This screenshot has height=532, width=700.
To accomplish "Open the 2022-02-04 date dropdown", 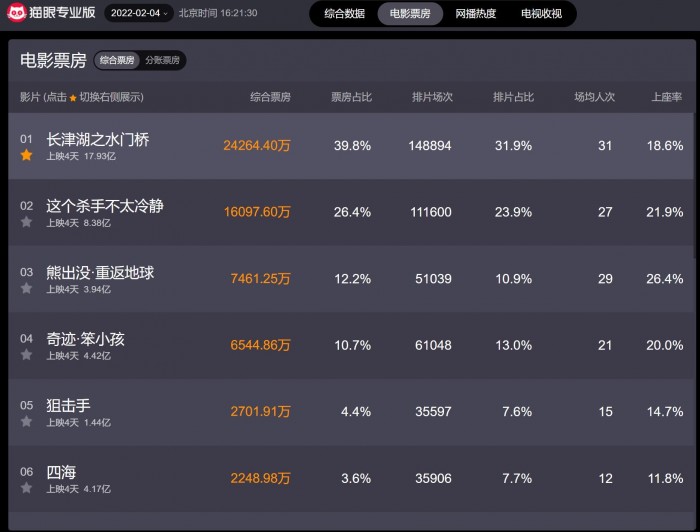I will coord(139,13).
